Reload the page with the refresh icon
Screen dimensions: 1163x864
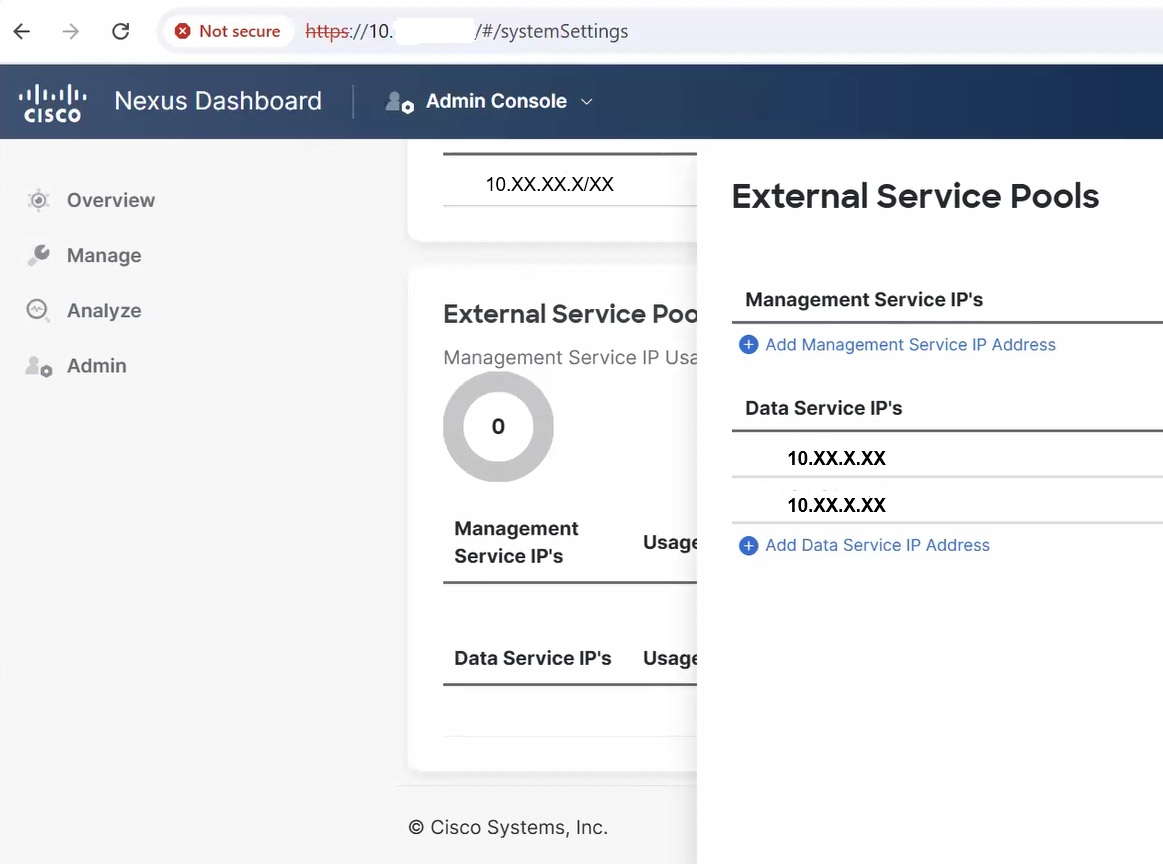tap(120, 31)
